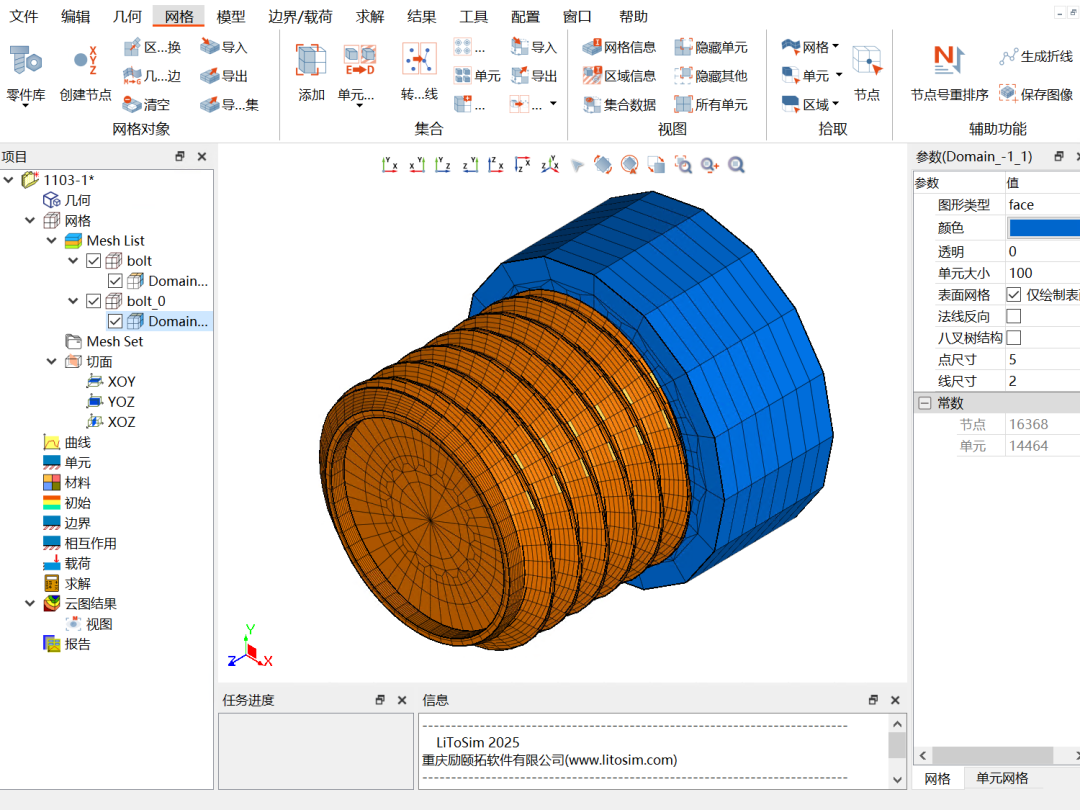Click 隐藏其他 hide others
Viewport: 1080px width, 810px height.
point(710,76)
